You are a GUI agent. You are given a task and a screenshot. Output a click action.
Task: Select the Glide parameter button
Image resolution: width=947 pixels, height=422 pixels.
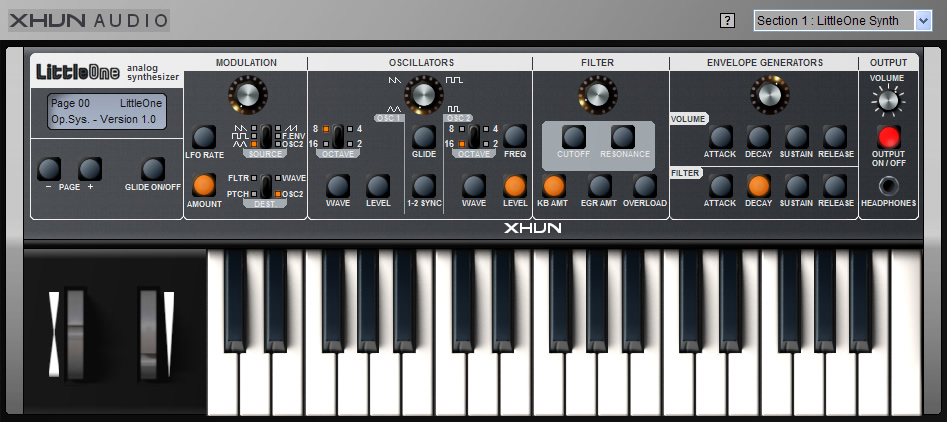point(424,138)
